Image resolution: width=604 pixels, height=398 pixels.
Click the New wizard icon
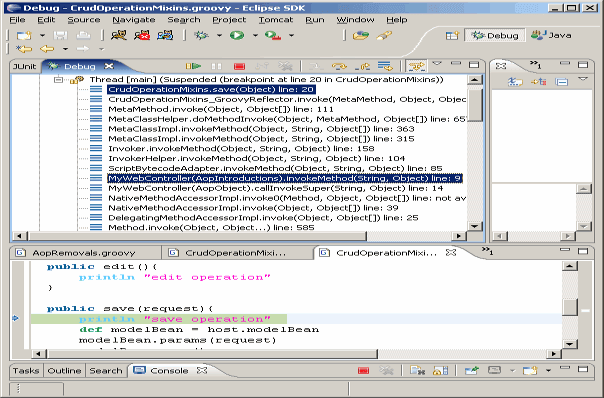click(x=24, y=35)
